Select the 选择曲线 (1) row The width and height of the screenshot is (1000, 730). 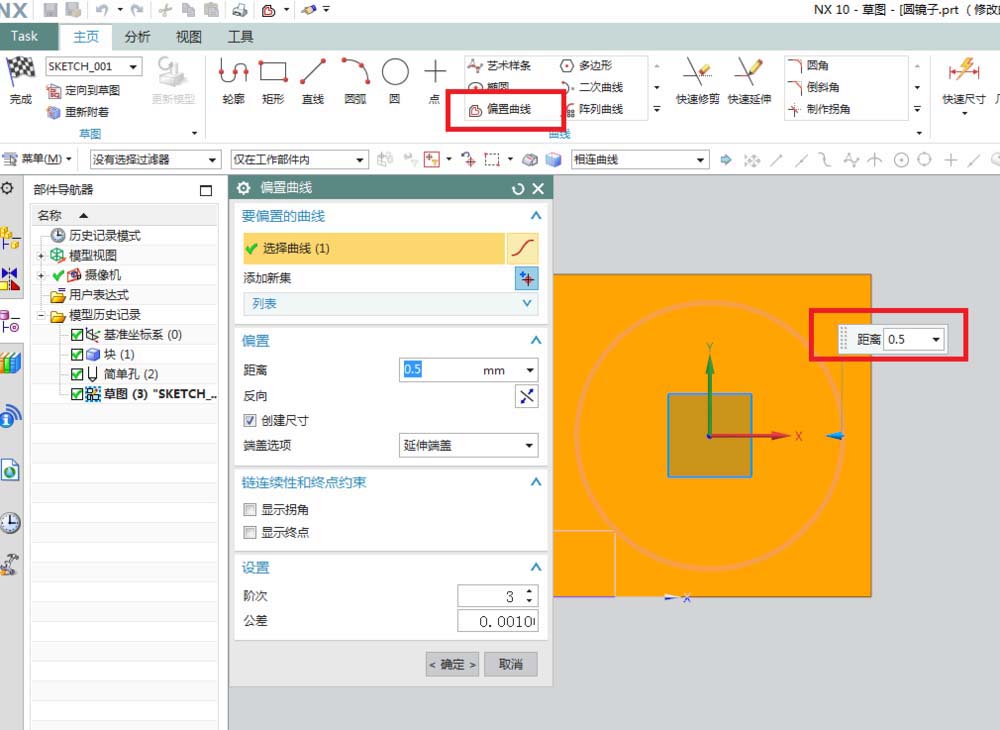[374, 248]
